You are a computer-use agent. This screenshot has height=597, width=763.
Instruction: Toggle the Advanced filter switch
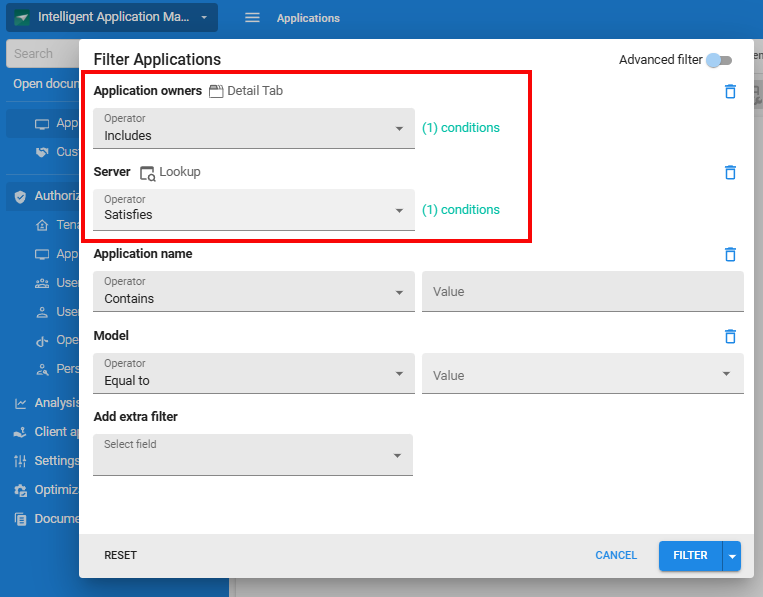719,60
